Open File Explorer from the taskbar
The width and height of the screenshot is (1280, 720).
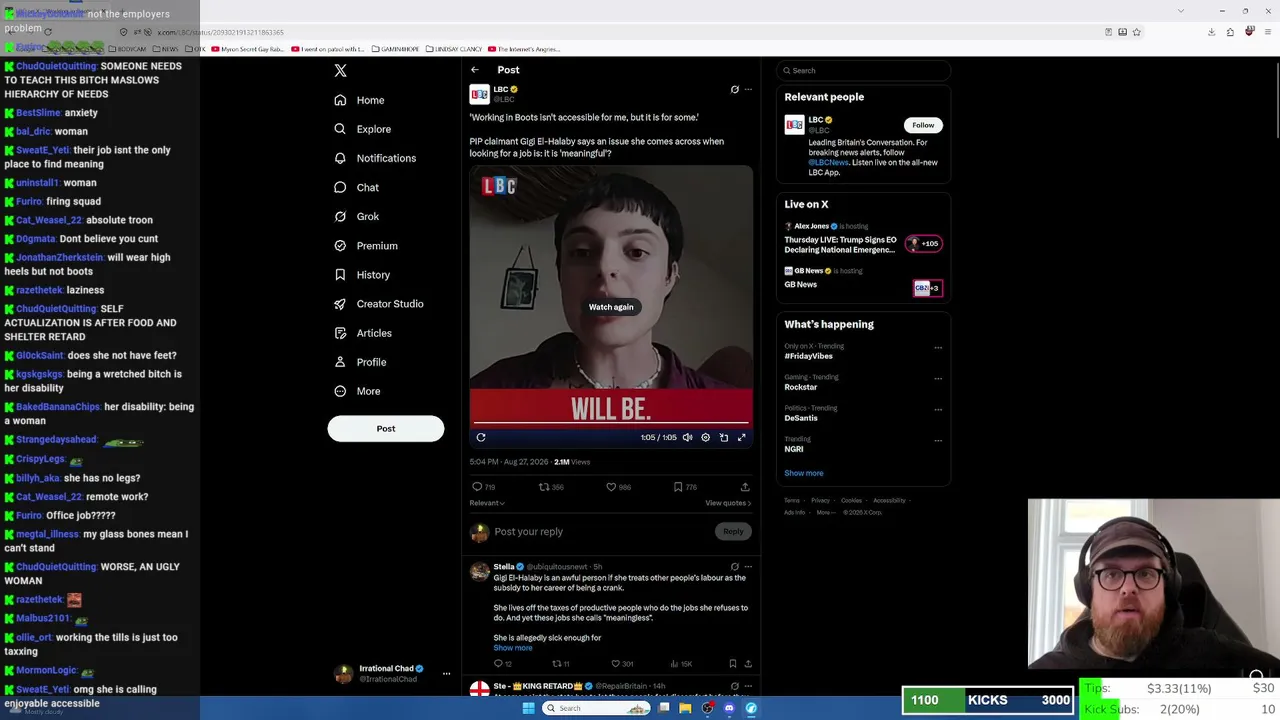click(685, 708)
